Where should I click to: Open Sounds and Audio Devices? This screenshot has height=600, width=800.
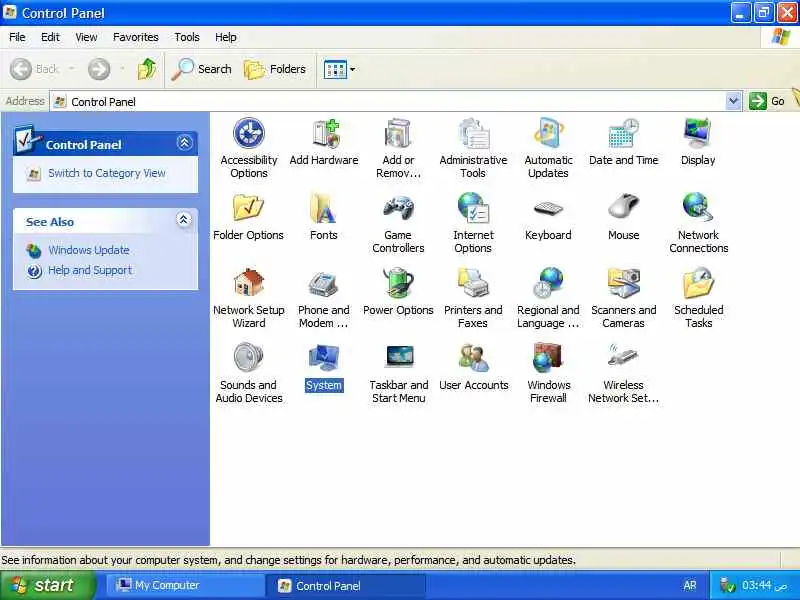tap(248, 373)
